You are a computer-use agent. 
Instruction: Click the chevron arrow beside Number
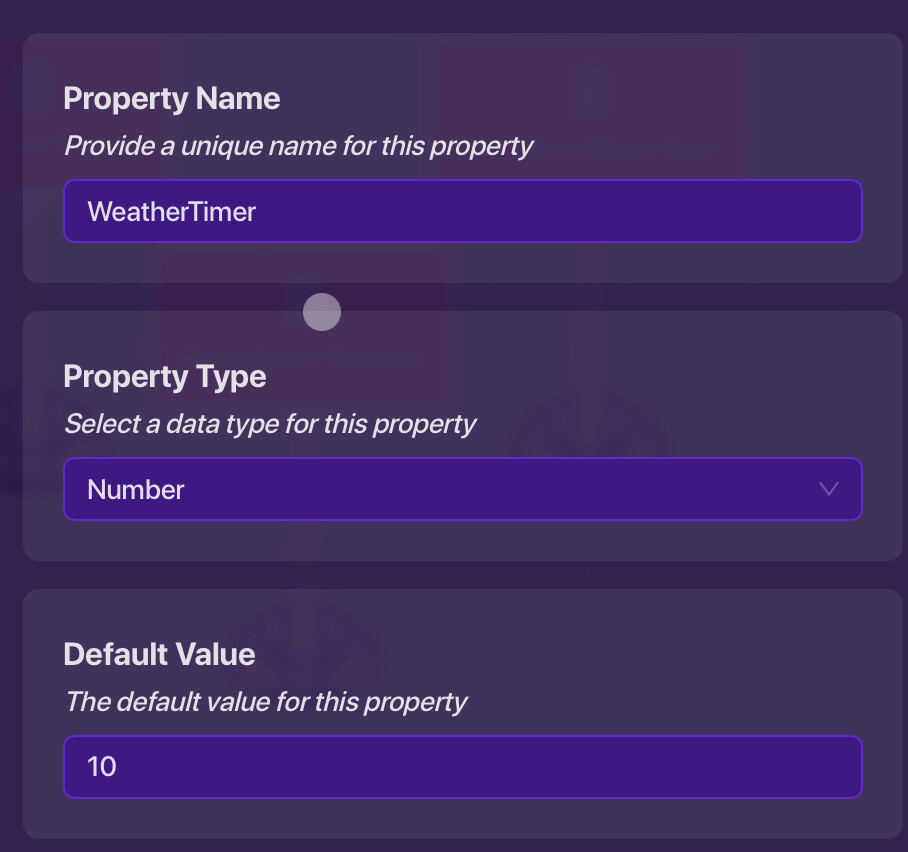[x=828, y=489]
